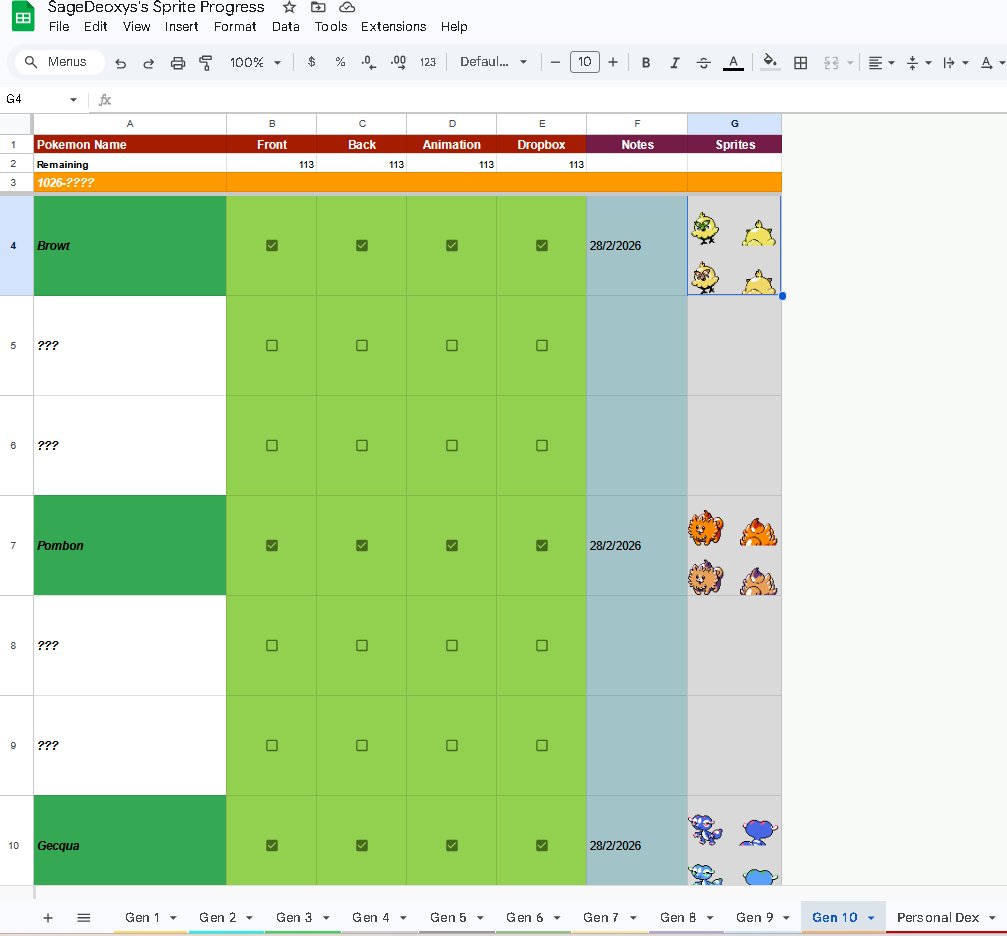
Task: Open the Extensions menu
Action: pyautogui.click(x=394, y=26)
